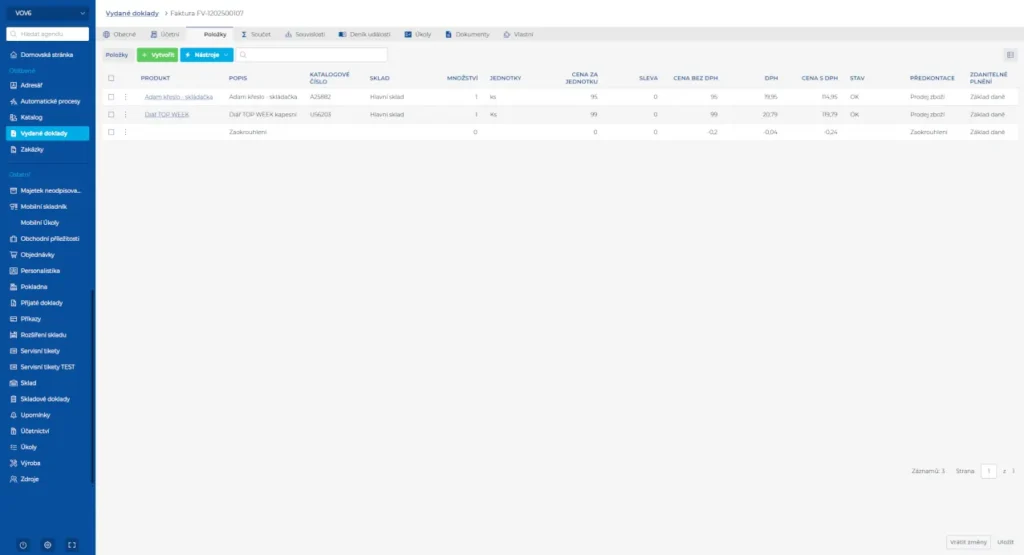Open settings gear in sidebar footer
Viewport: 1024px width, 555px height.
[47, 545]
